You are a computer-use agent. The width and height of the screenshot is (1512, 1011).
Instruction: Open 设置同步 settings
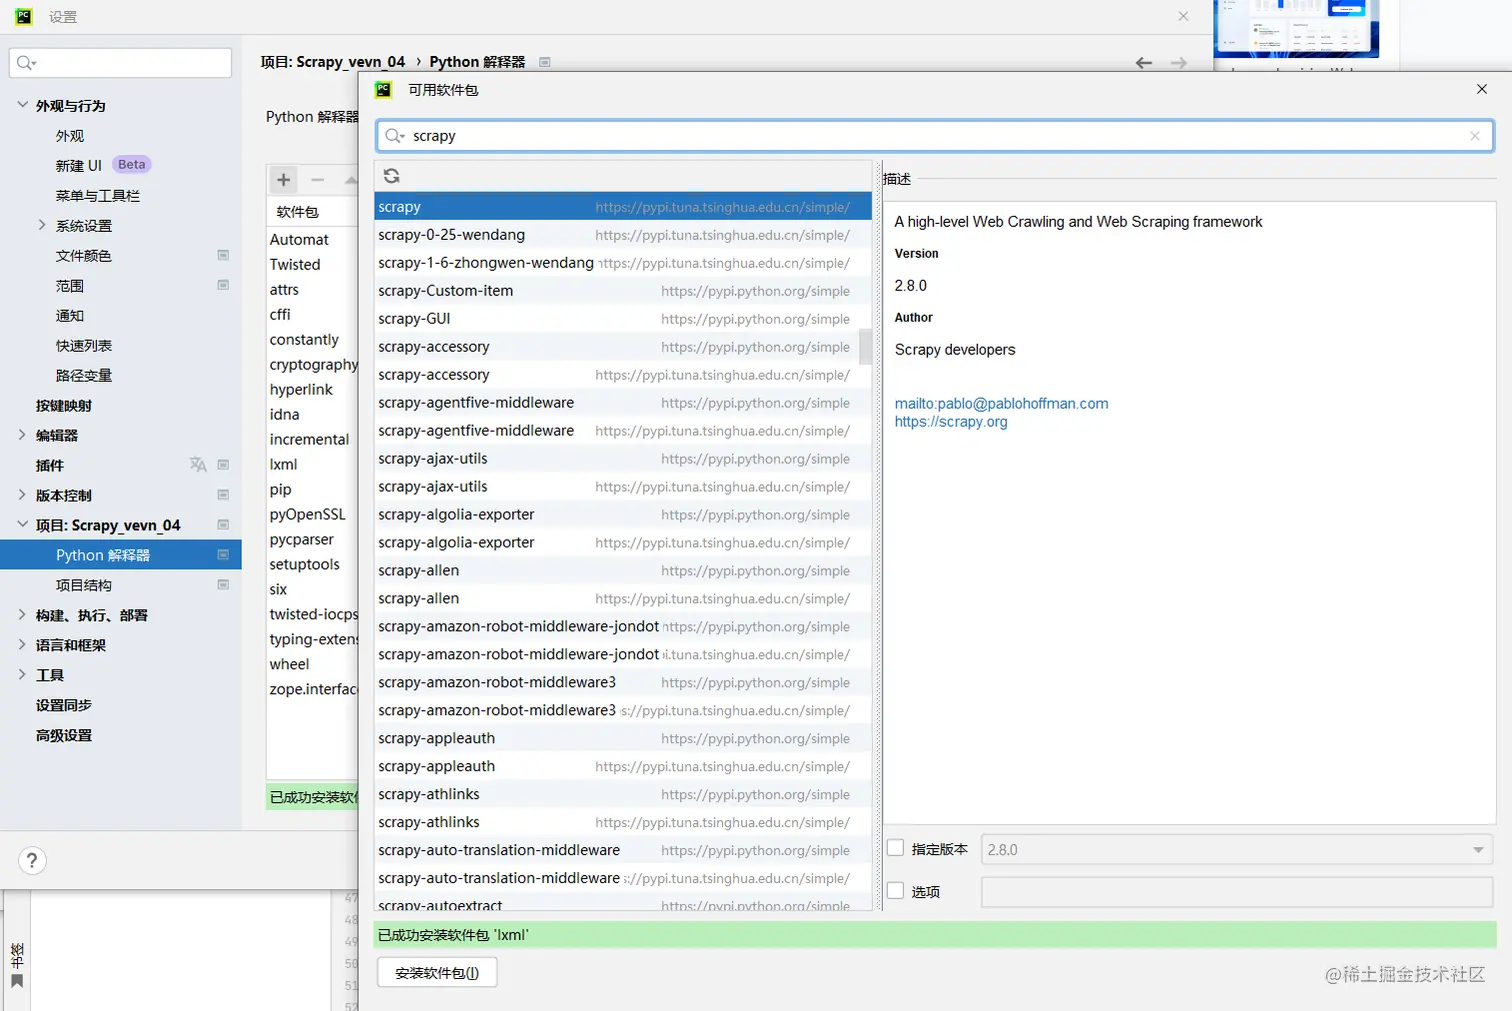[64, 706]
